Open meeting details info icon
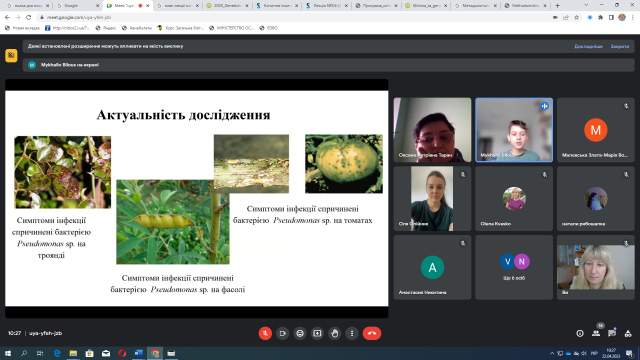 click(x=580, y=333)
